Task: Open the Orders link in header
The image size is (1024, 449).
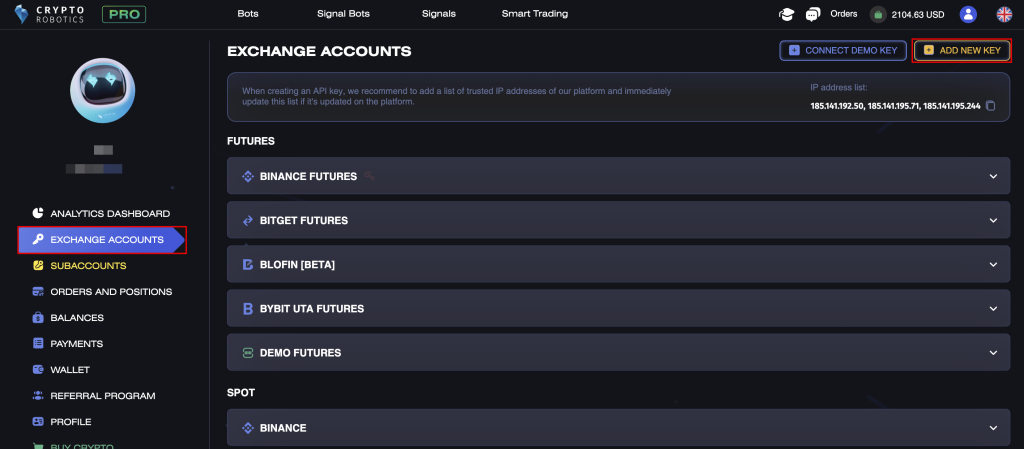Action: (844, 14)
